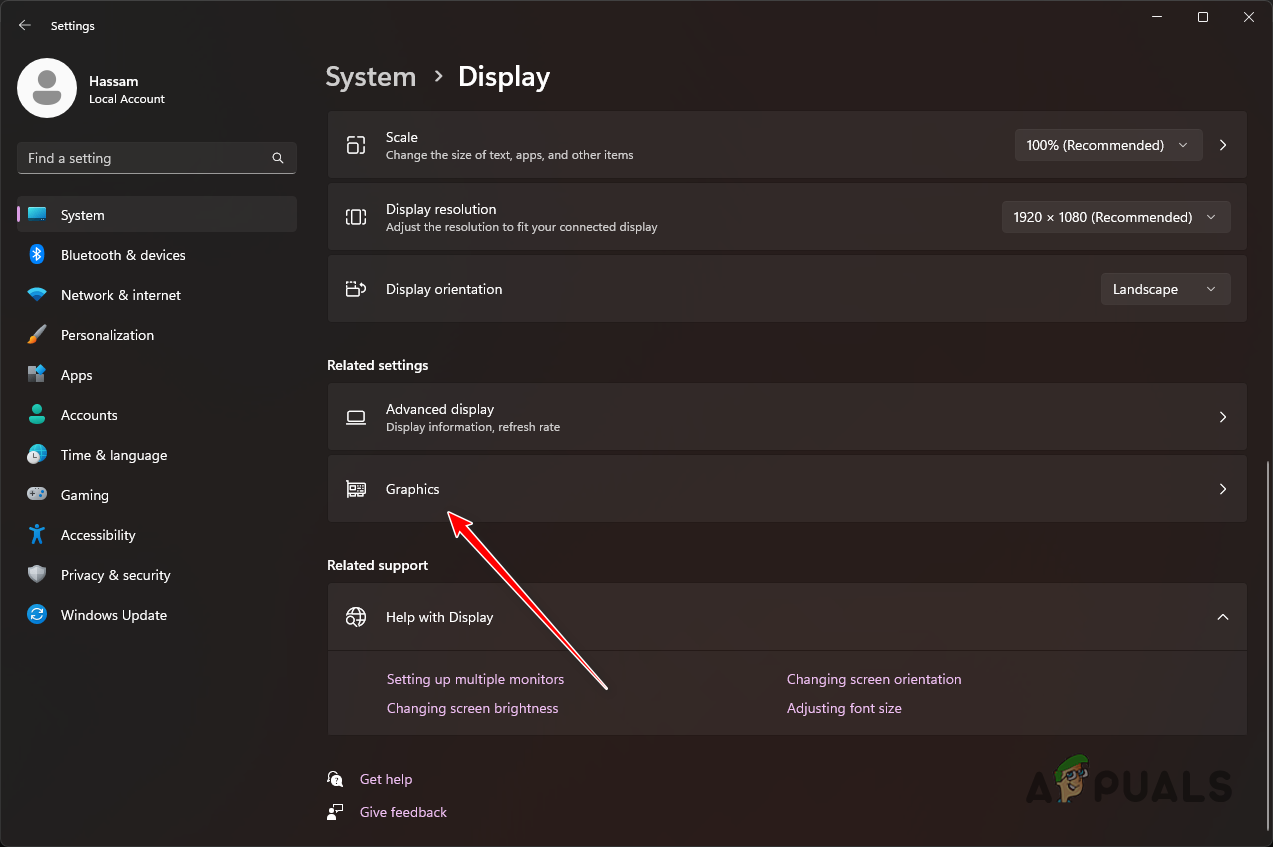Collapse the Help with Display section
Viewport: 1273px width, 847px height.
click(x=1222, y=617)
